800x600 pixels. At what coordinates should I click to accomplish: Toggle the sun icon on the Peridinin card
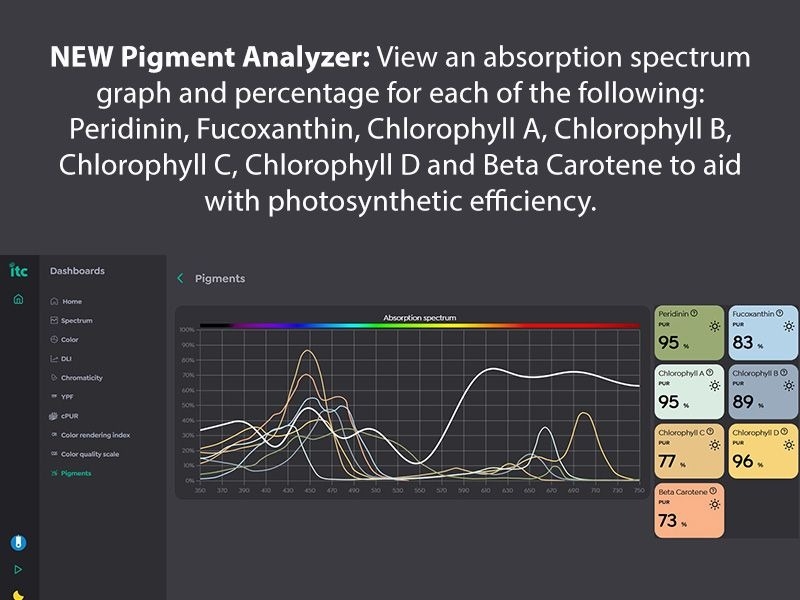pos(714,325)
